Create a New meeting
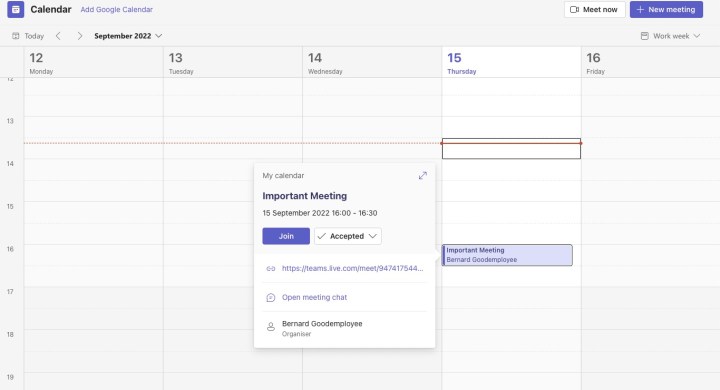This screenshot has width=720, height=390. click(666, 10)
